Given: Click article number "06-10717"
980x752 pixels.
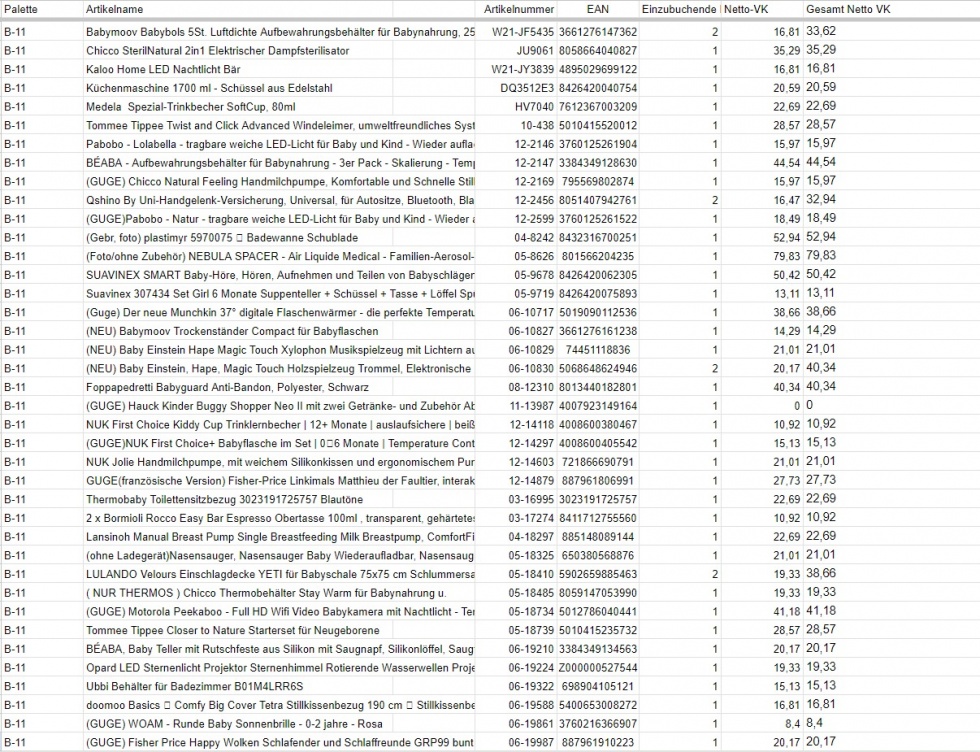Looking at the screenshot, I should [531, 313].
